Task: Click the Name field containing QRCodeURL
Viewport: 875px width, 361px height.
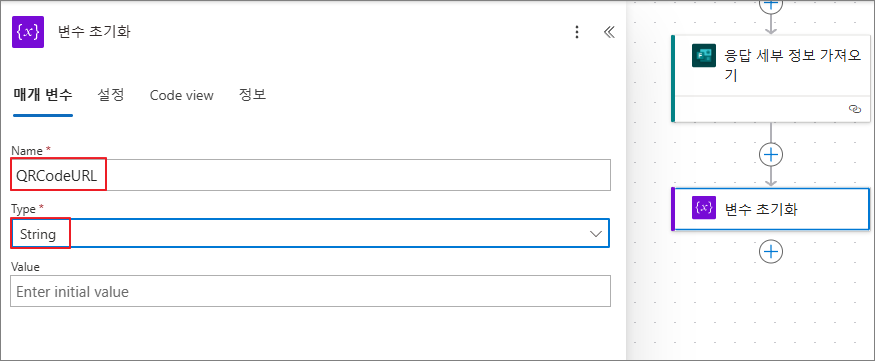Action: (x=310, y=175)
